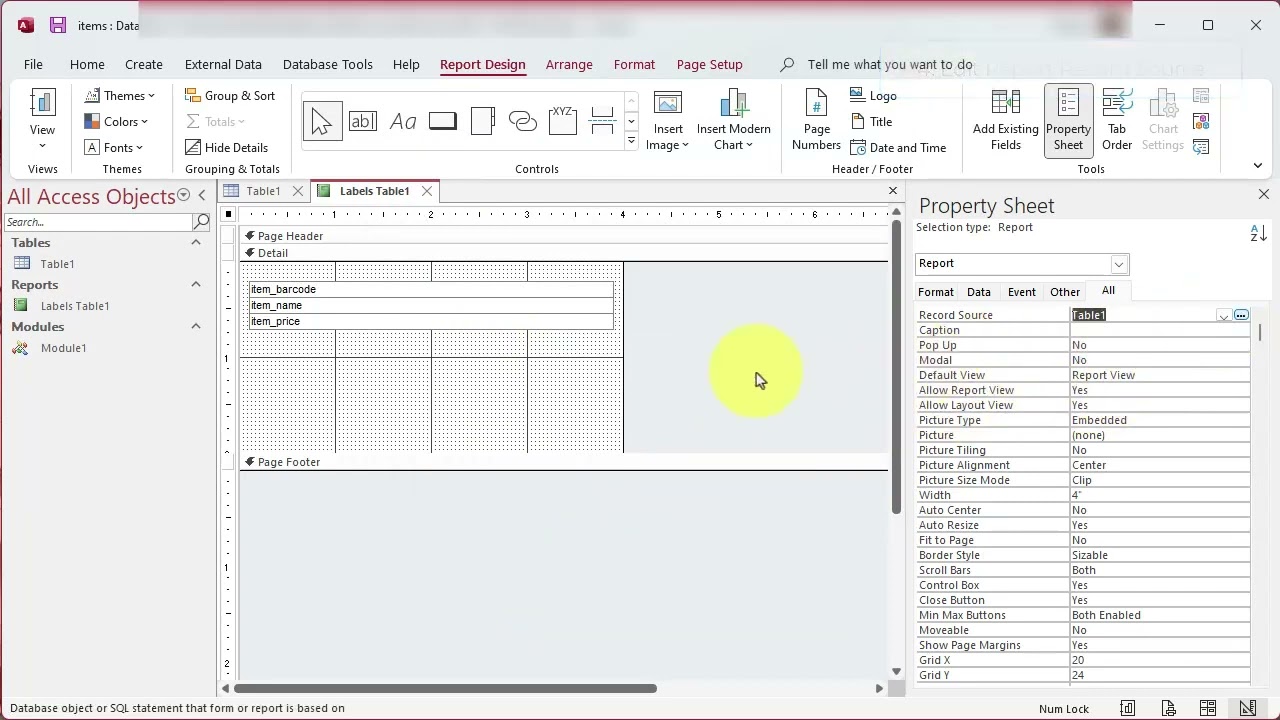Open the Colors dropdown

[116, 122]
